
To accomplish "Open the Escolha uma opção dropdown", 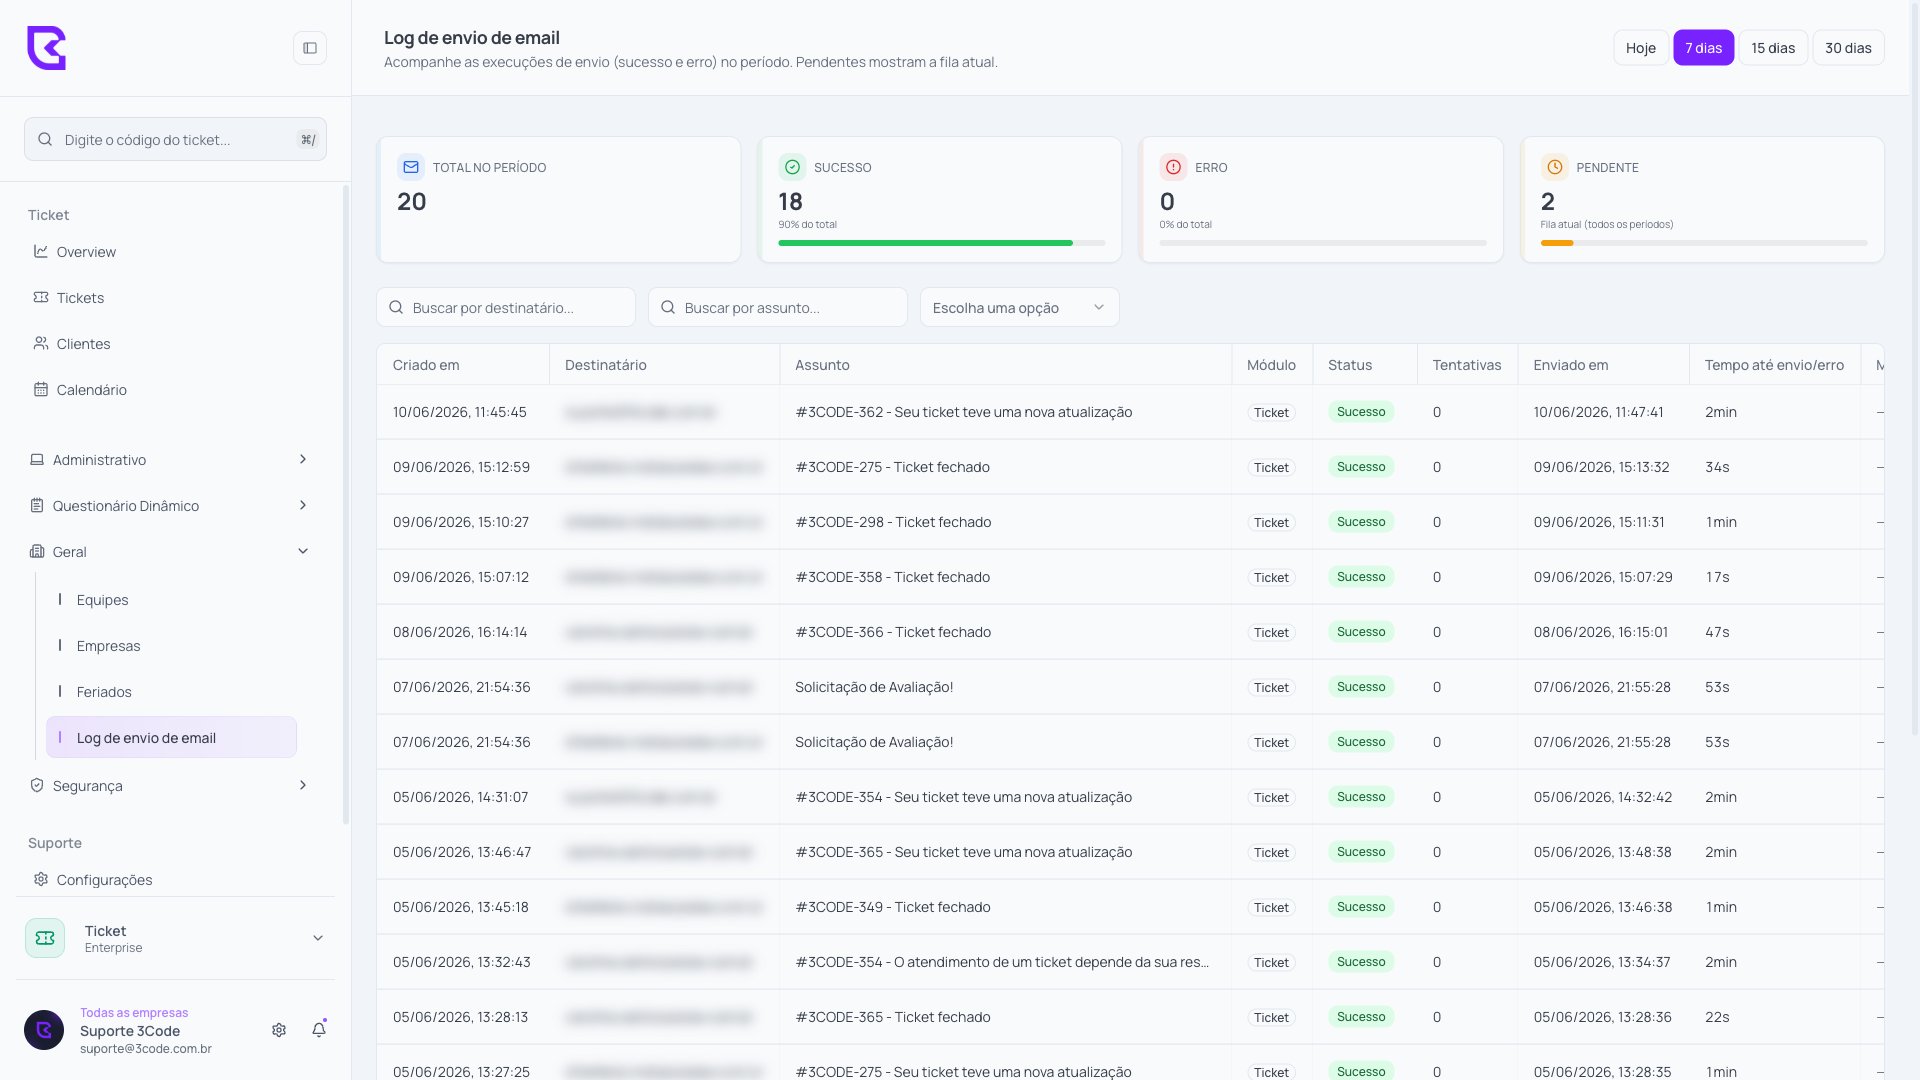I will click(1019, 308).
